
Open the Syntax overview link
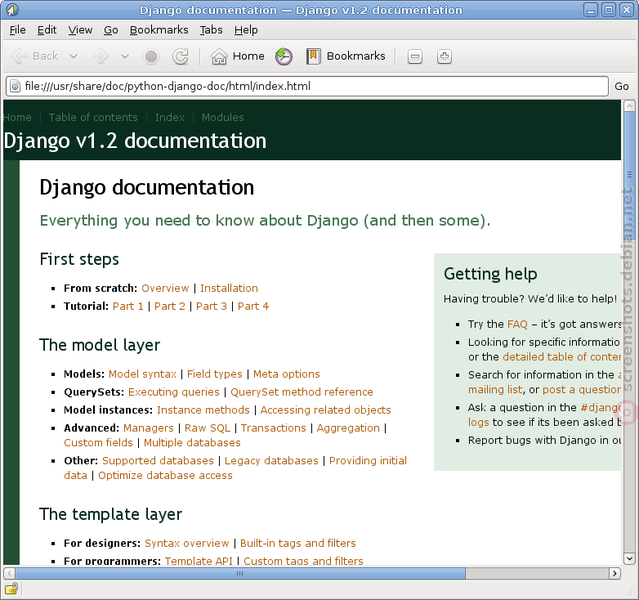pos(187,543)
